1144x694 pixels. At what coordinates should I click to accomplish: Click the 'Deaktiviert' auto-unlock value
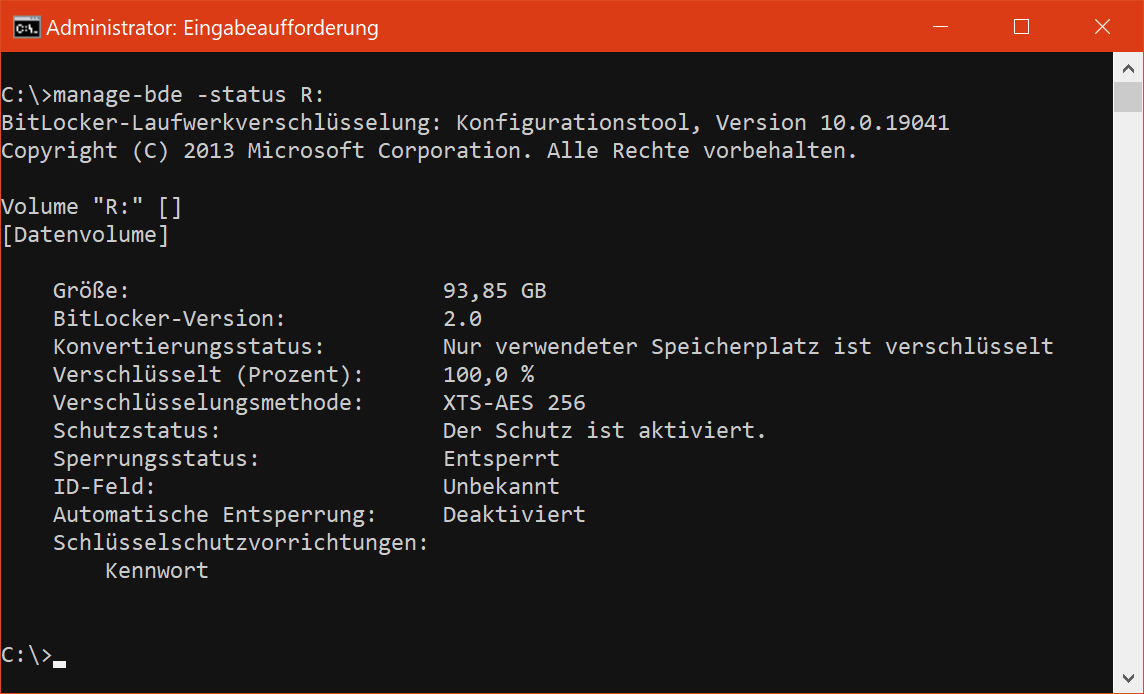click(514, 514)
